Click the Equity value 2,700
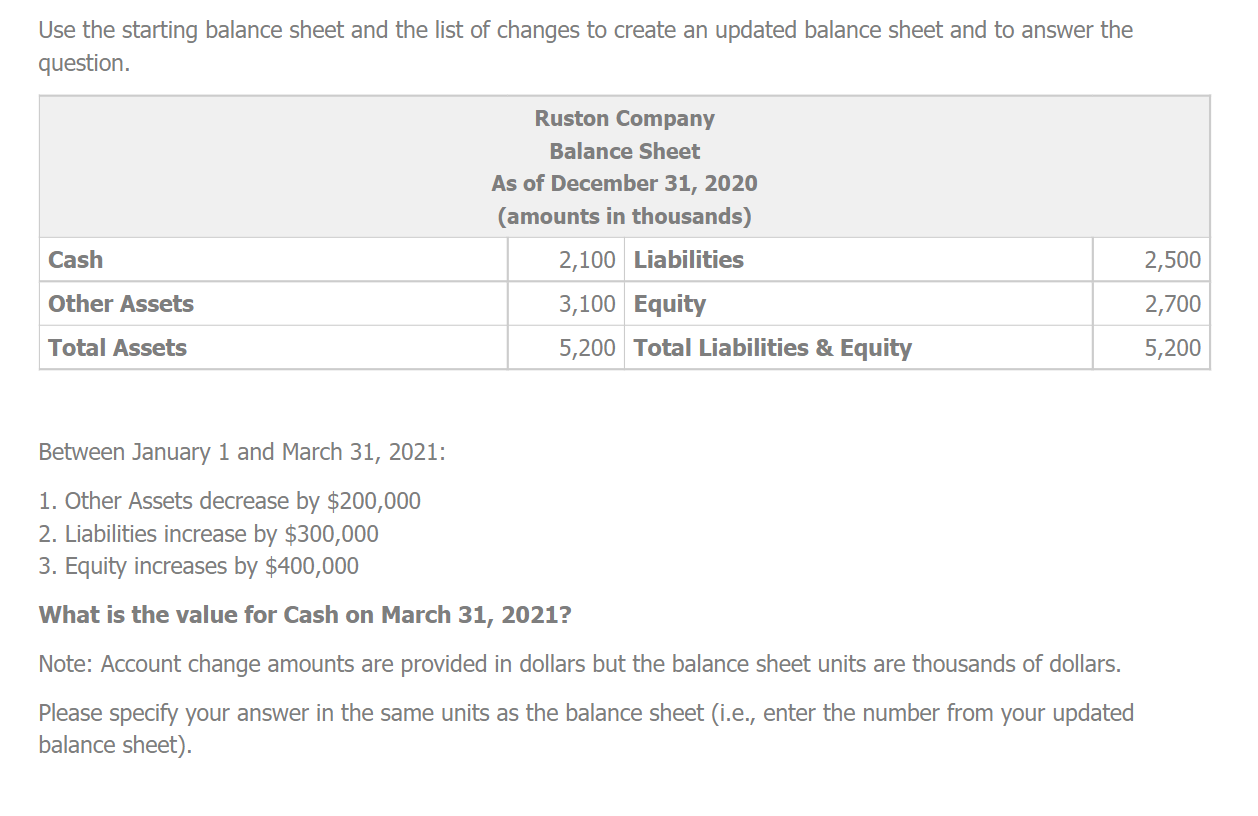Screen dimensions: 1258x816 1172,304
